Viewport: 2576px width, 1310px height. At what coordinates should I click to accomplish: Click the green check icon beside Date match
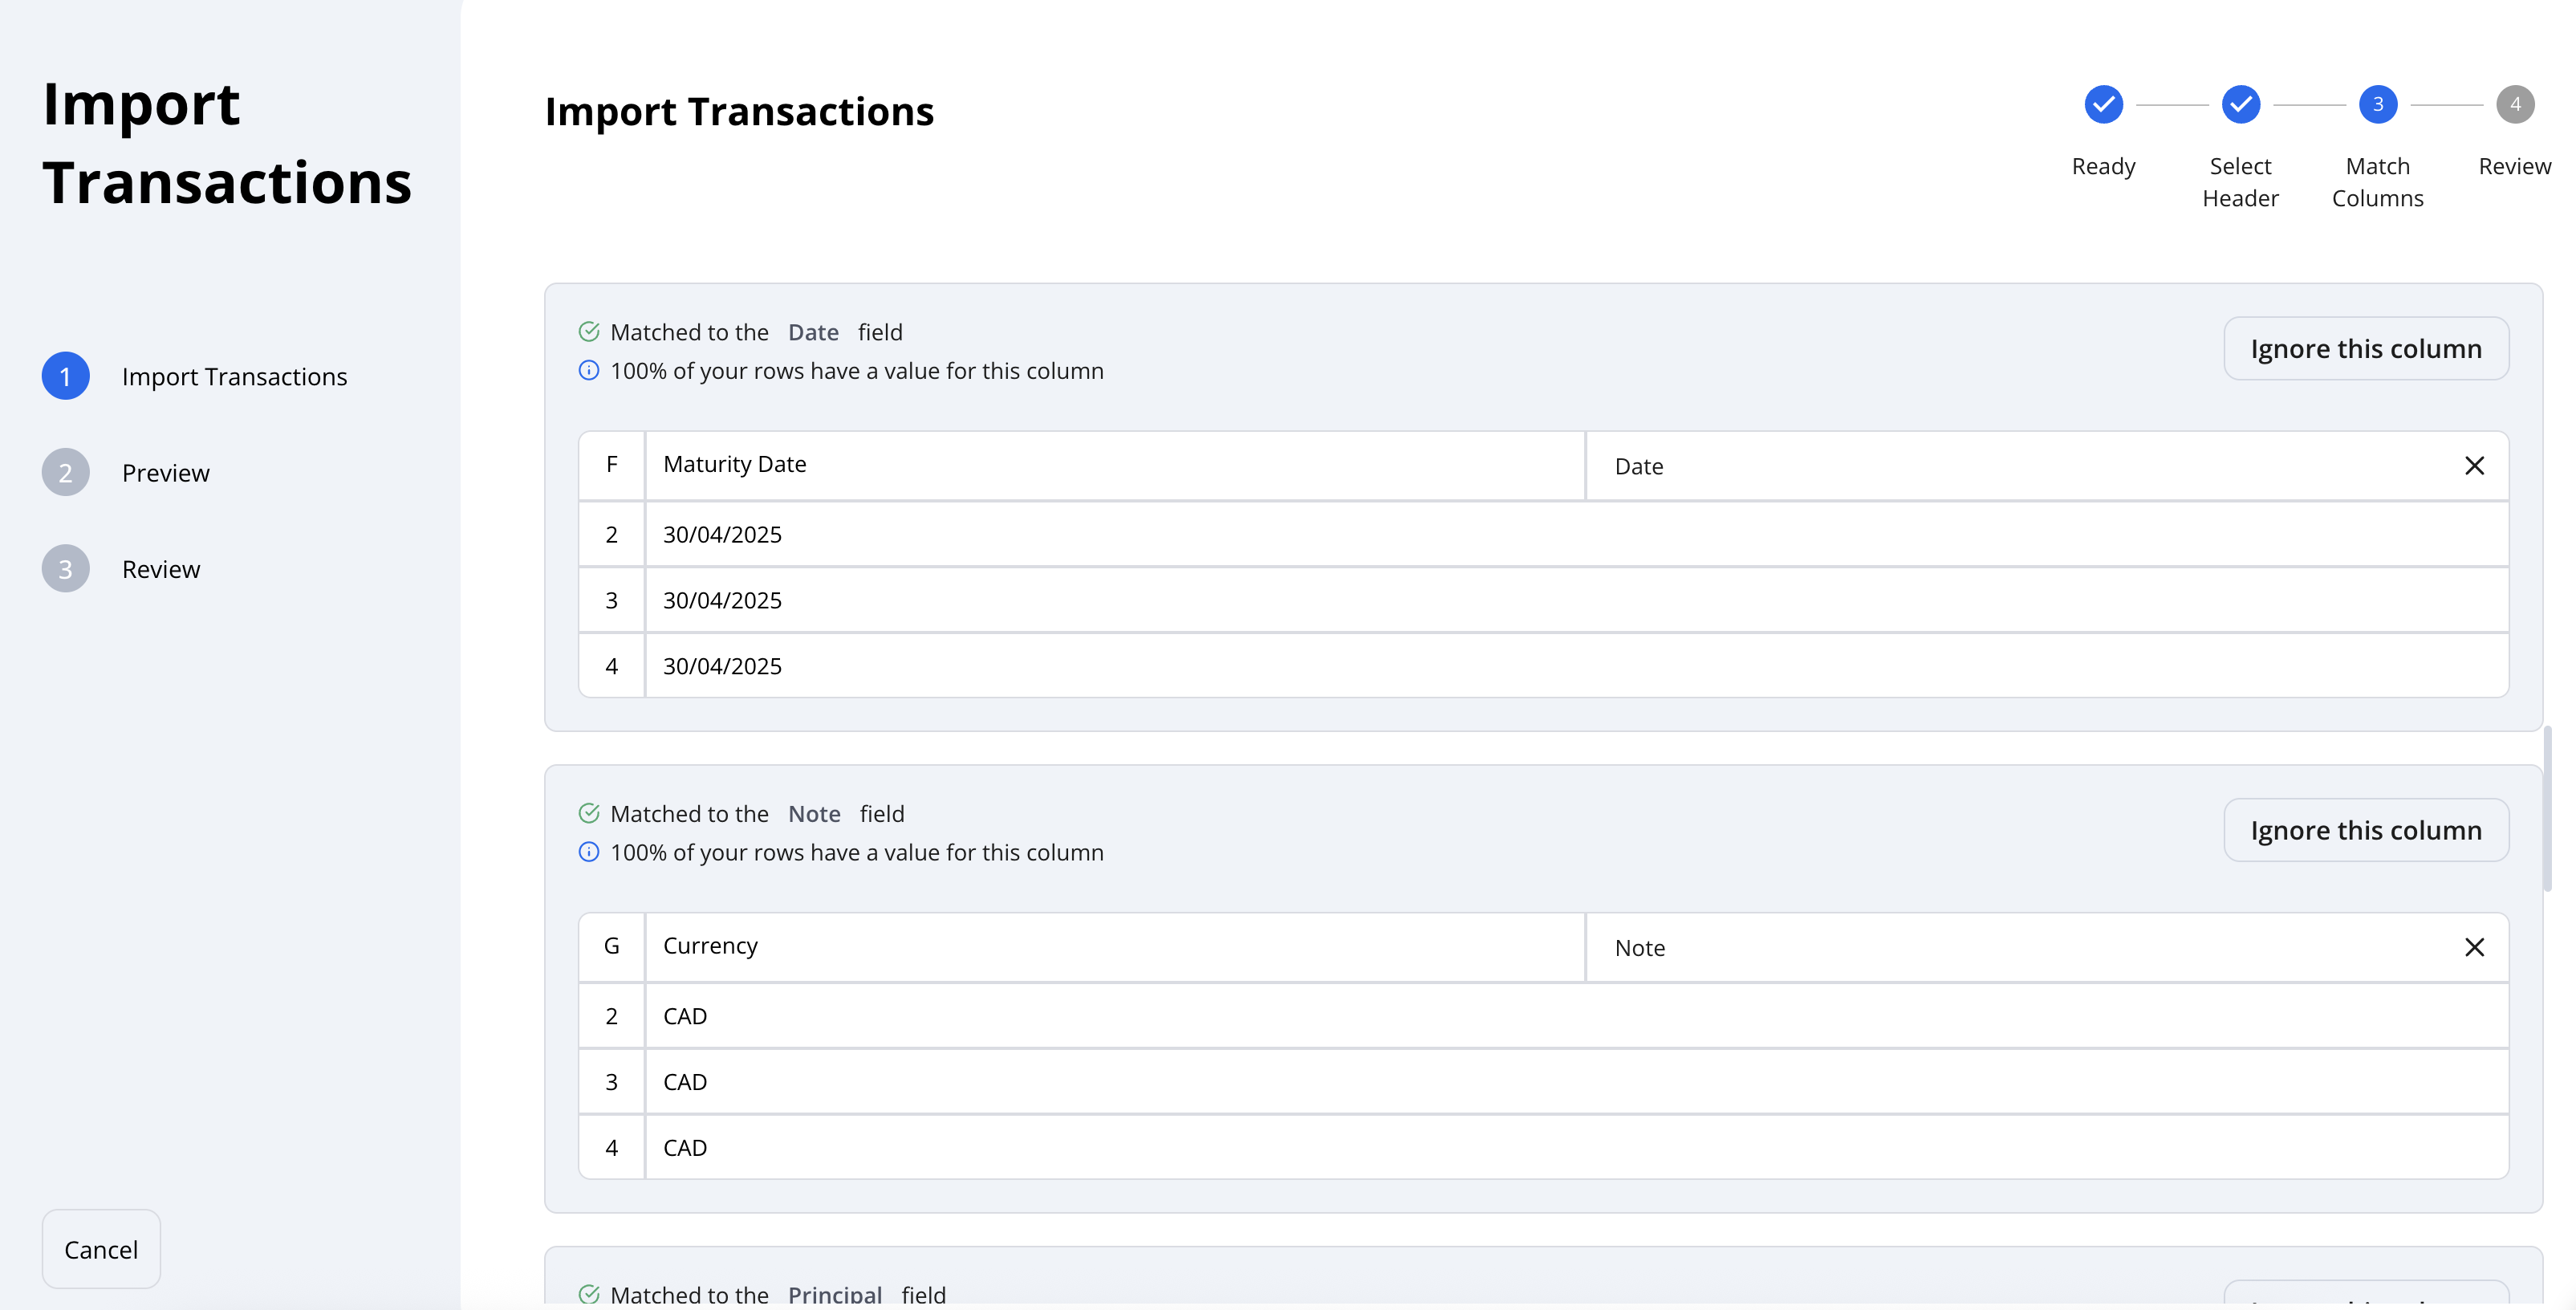pyautogui.click(x=589, y=331)
